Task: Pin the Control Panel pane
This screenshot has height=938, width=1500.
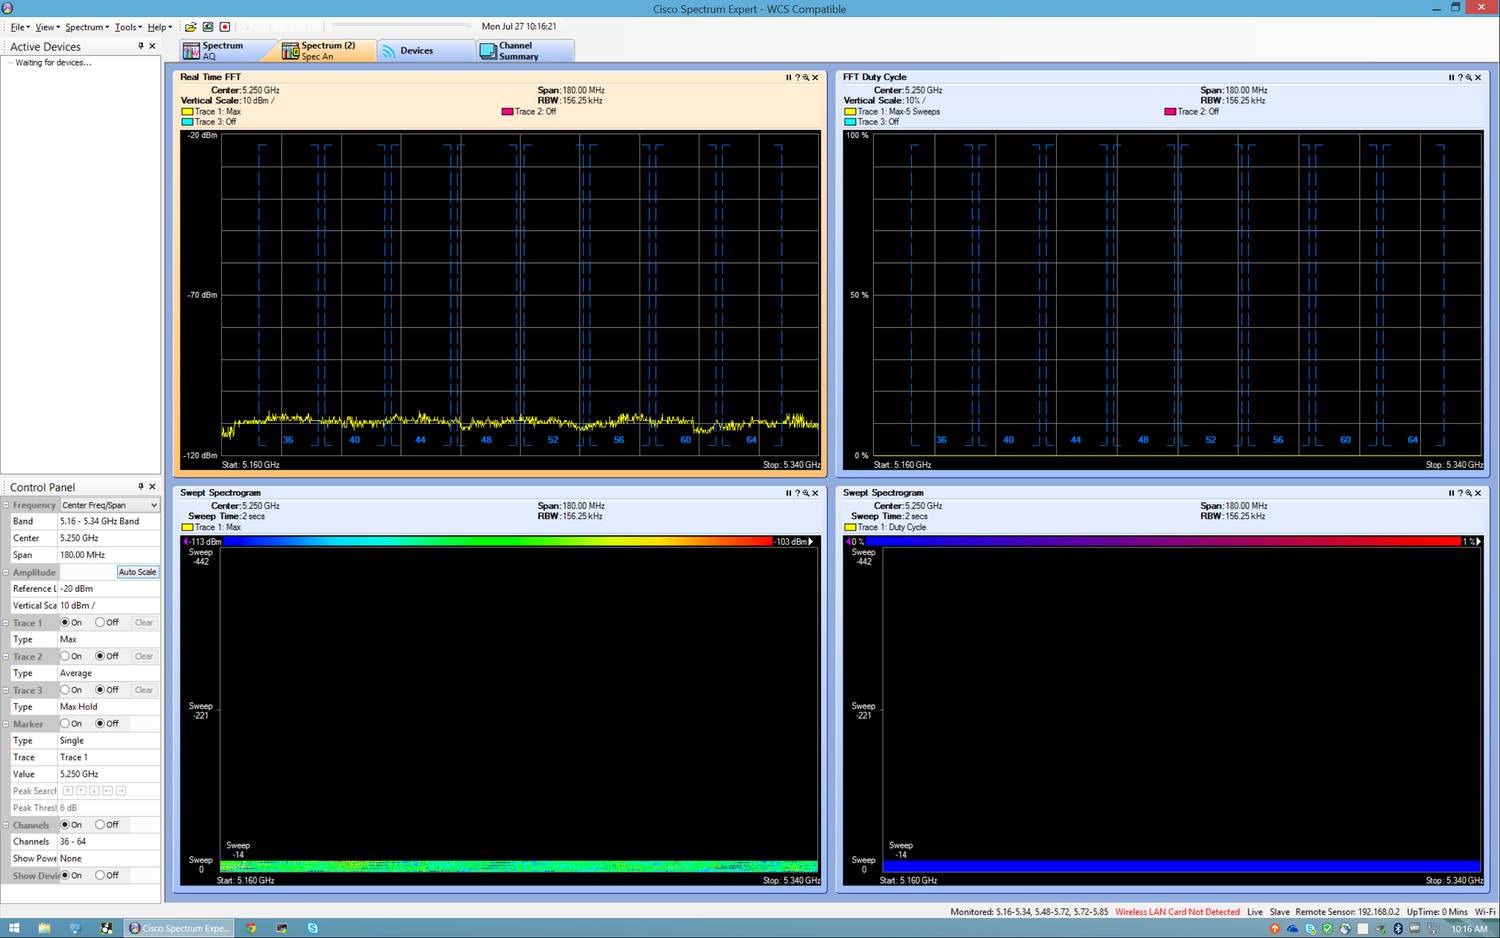Action: tap(140, 487)
